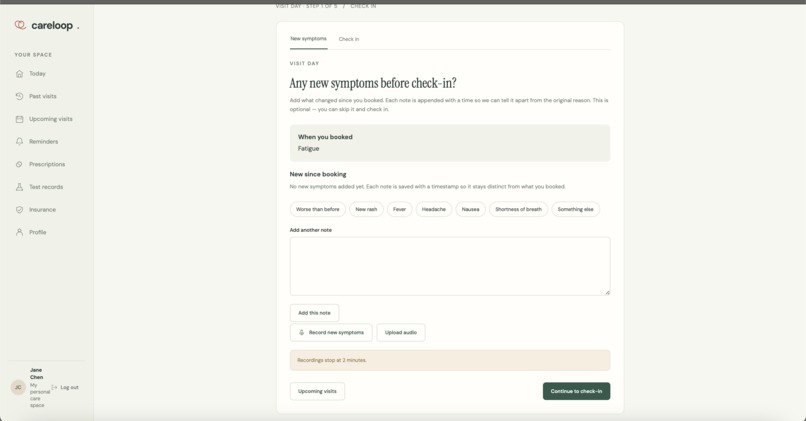Click the microphone icon on Record button
Viewport: 806px width, 421px height.
[x=302, y=333]
